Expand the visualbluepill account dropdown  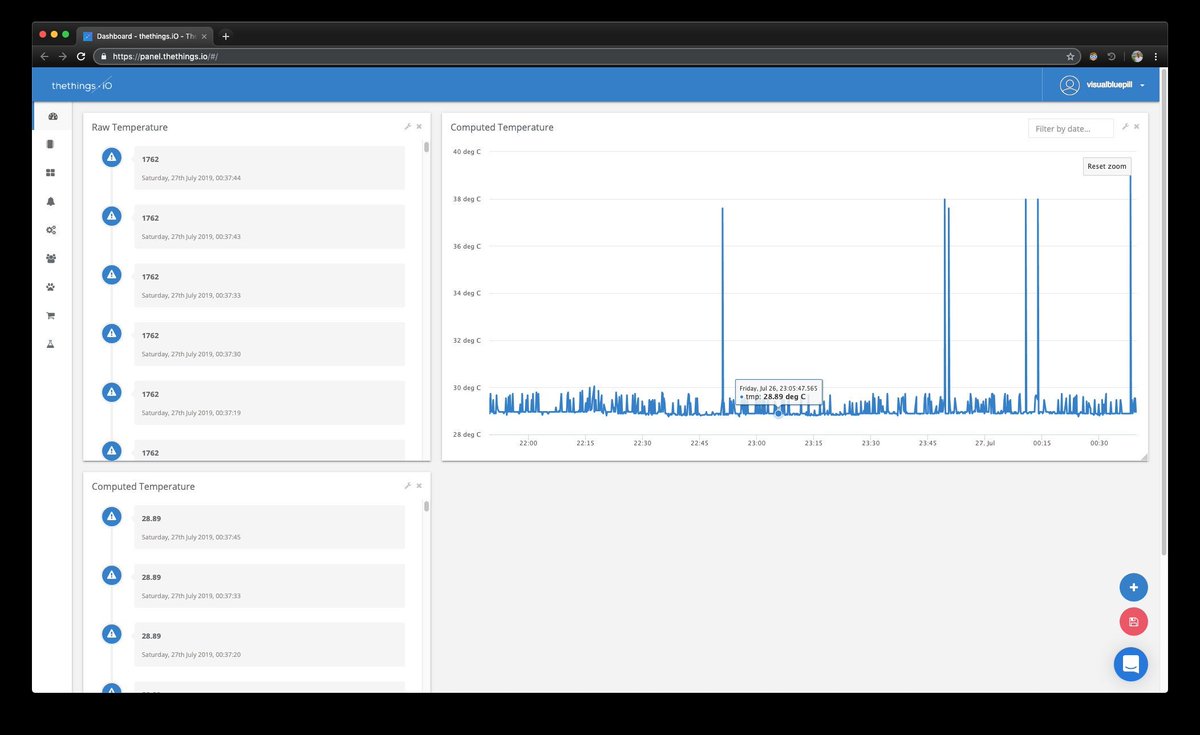(1115, 86)
